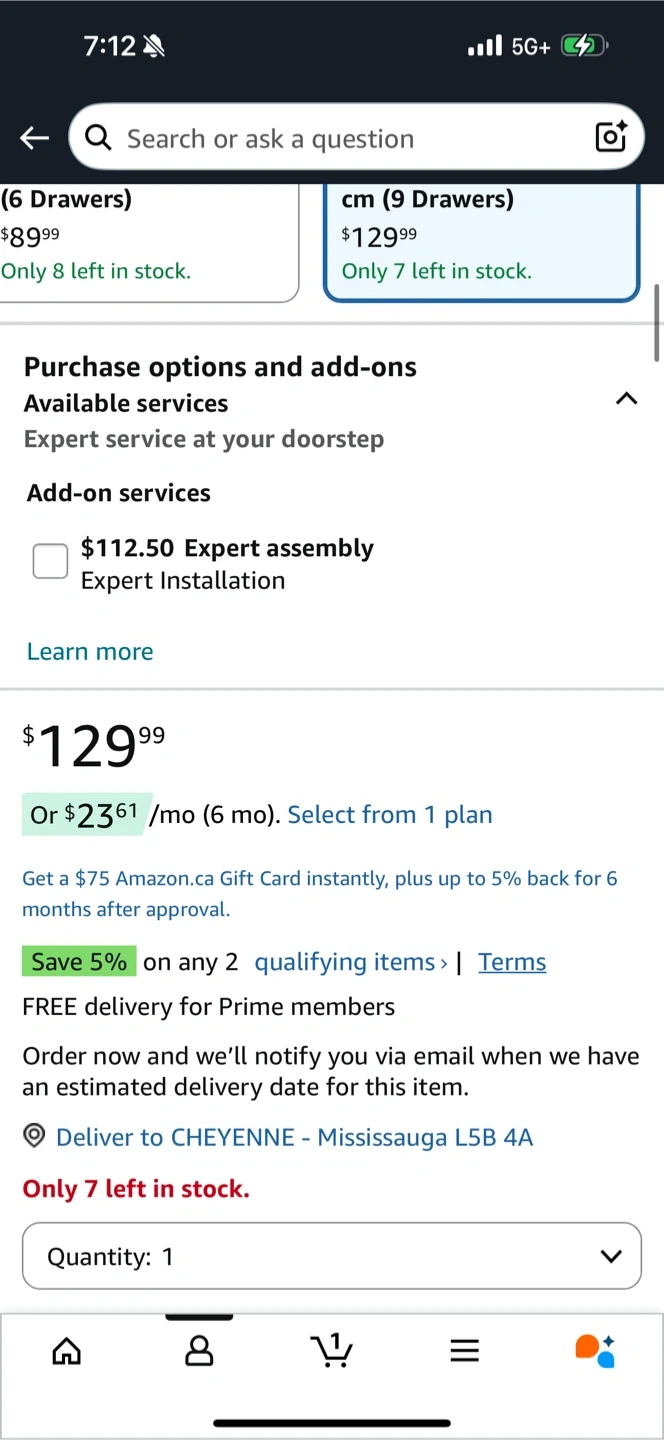
Task: Select the 6 Drawers size option
Action: pos(140,240)
